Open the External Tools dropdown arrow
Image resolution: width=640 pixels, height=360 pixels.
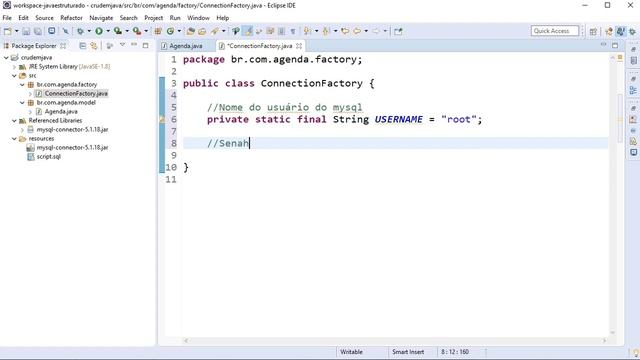coord(146,31)
